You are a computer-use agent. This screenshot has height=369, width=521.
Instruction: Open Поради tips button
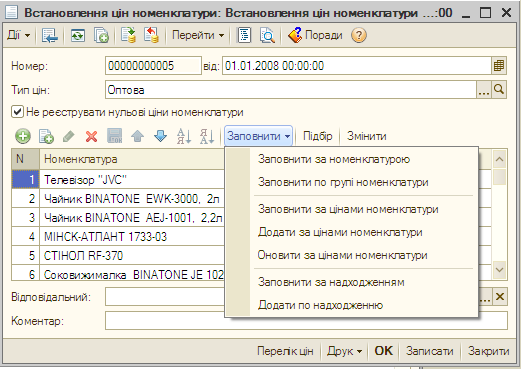pyautogui.click(x=315, y=35)
